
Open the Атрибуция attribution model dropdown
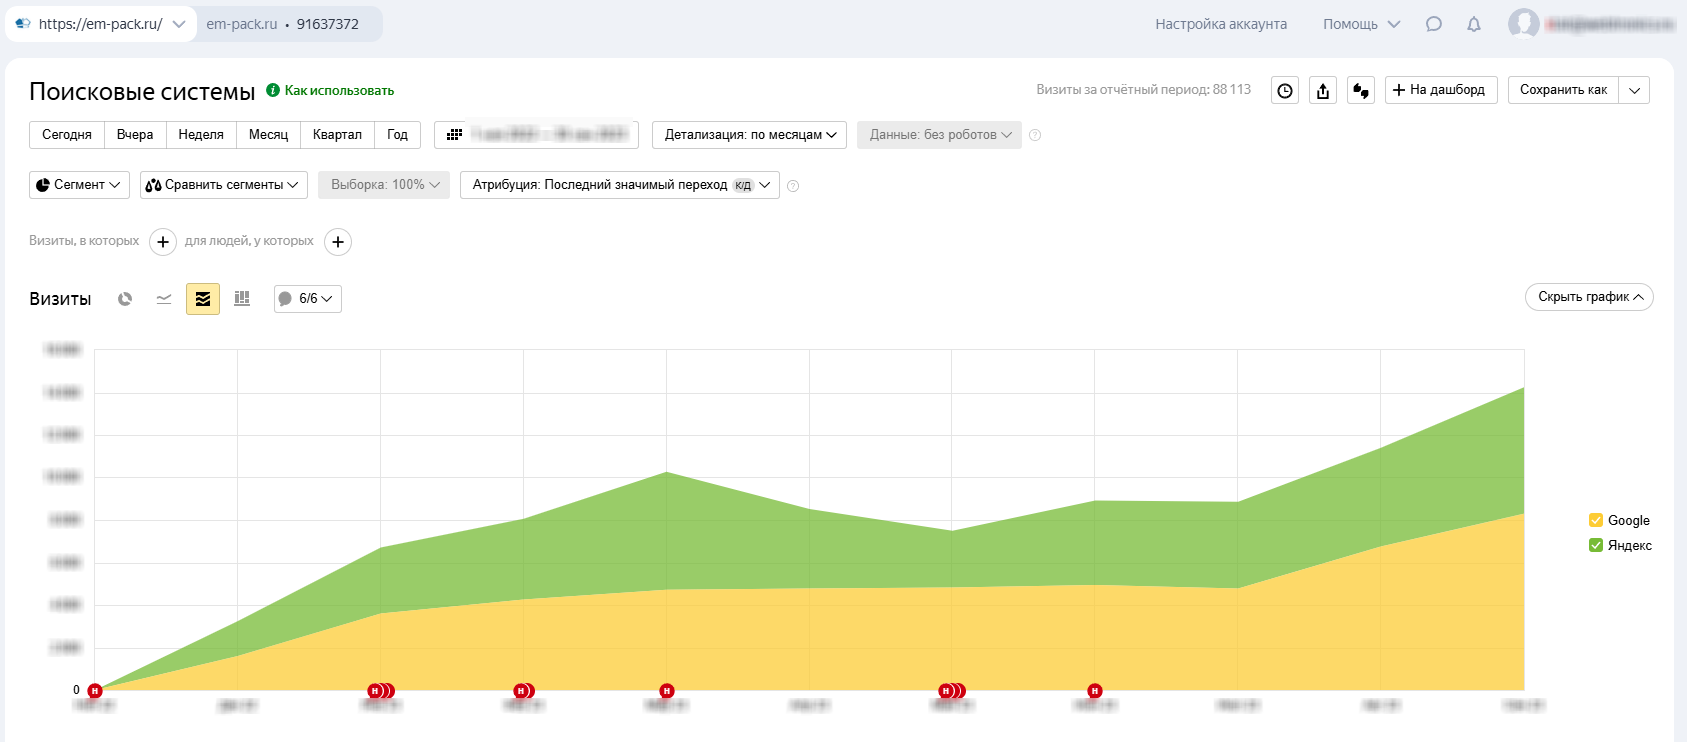tap(619, 185)
